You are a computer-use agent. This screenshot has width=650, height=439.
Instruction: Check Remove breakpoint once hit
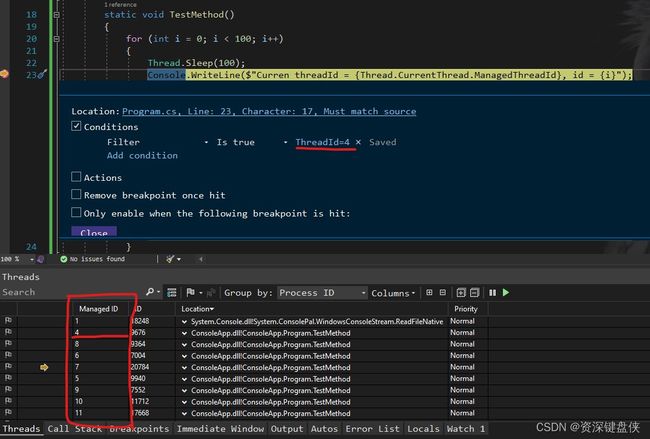point(77,195)
